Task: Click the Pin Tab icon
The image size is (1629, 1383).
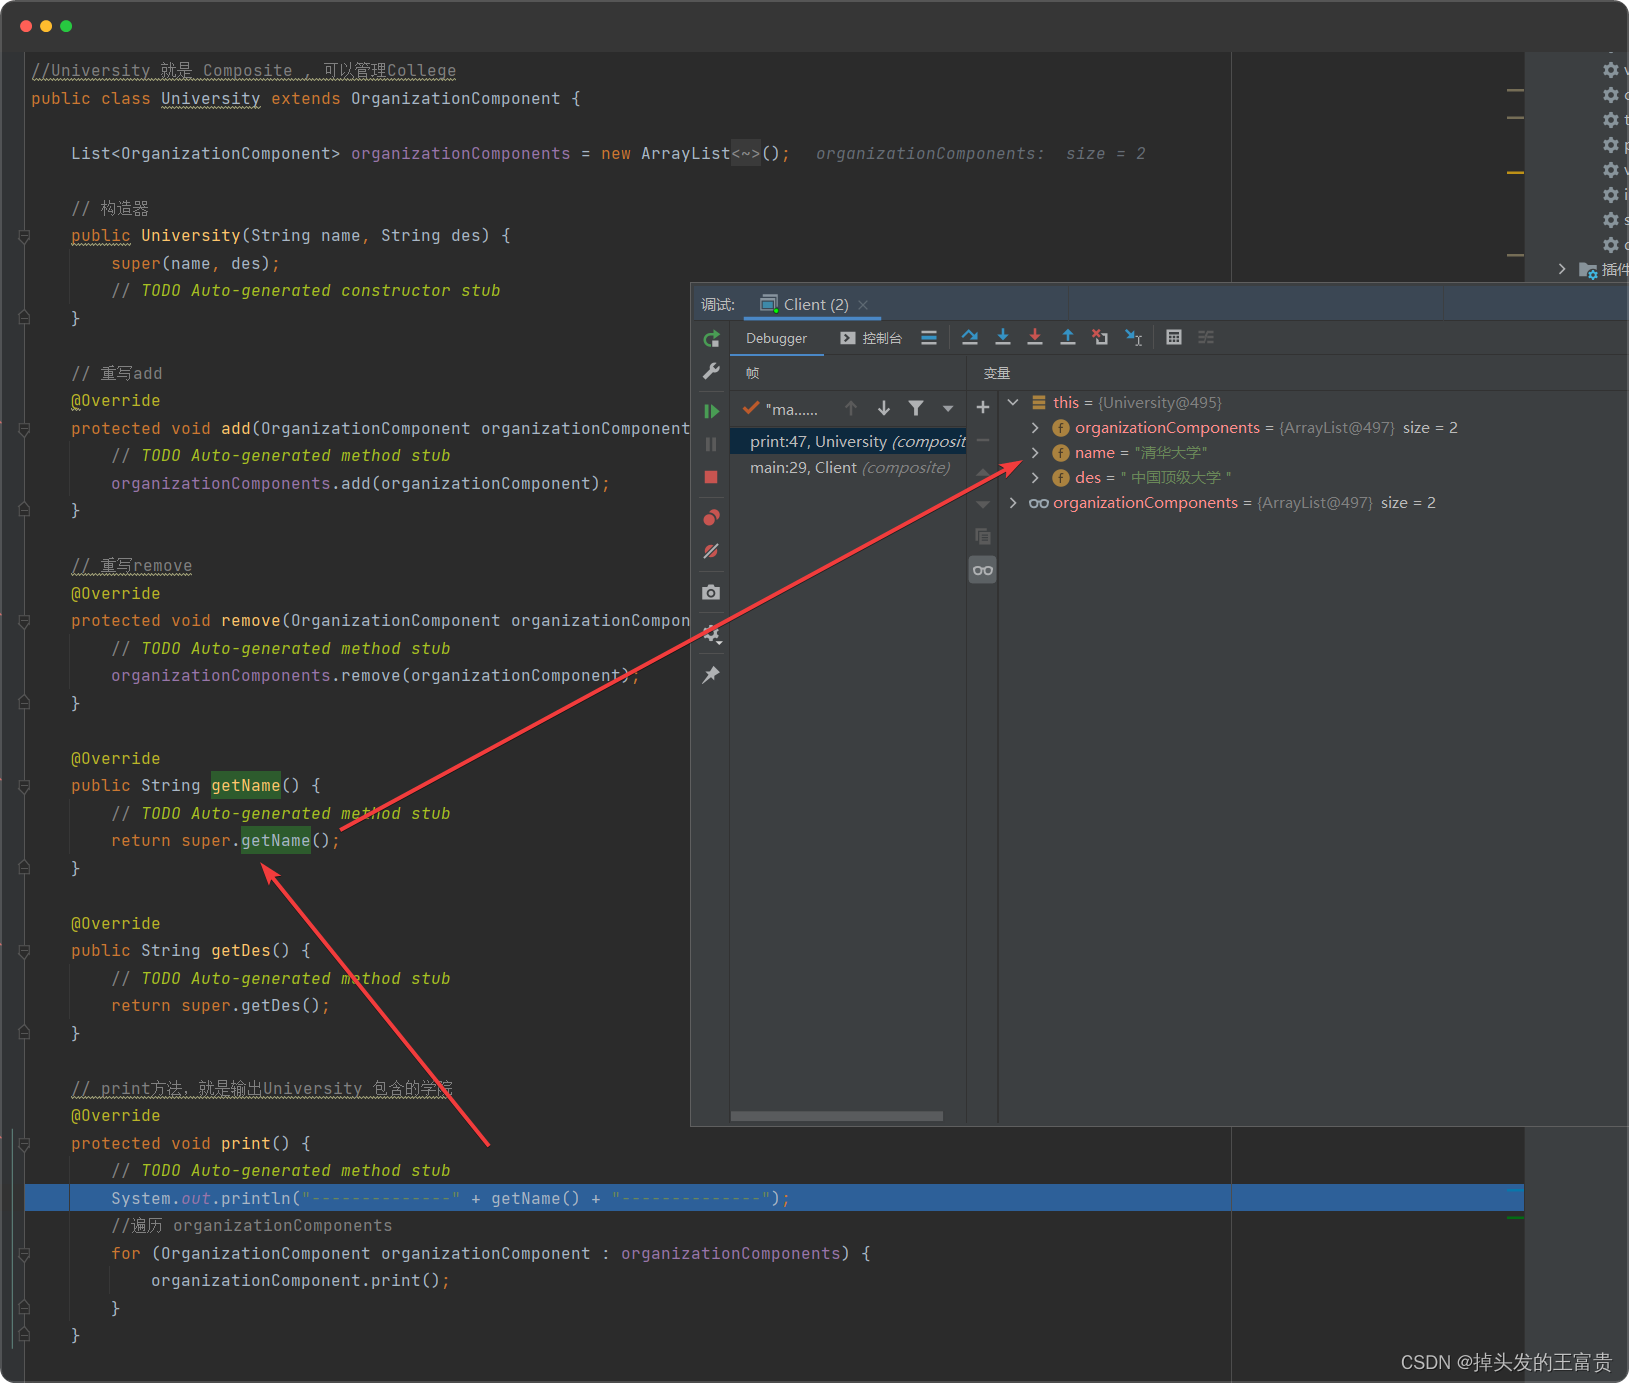Action: click(x=711, y=675)
